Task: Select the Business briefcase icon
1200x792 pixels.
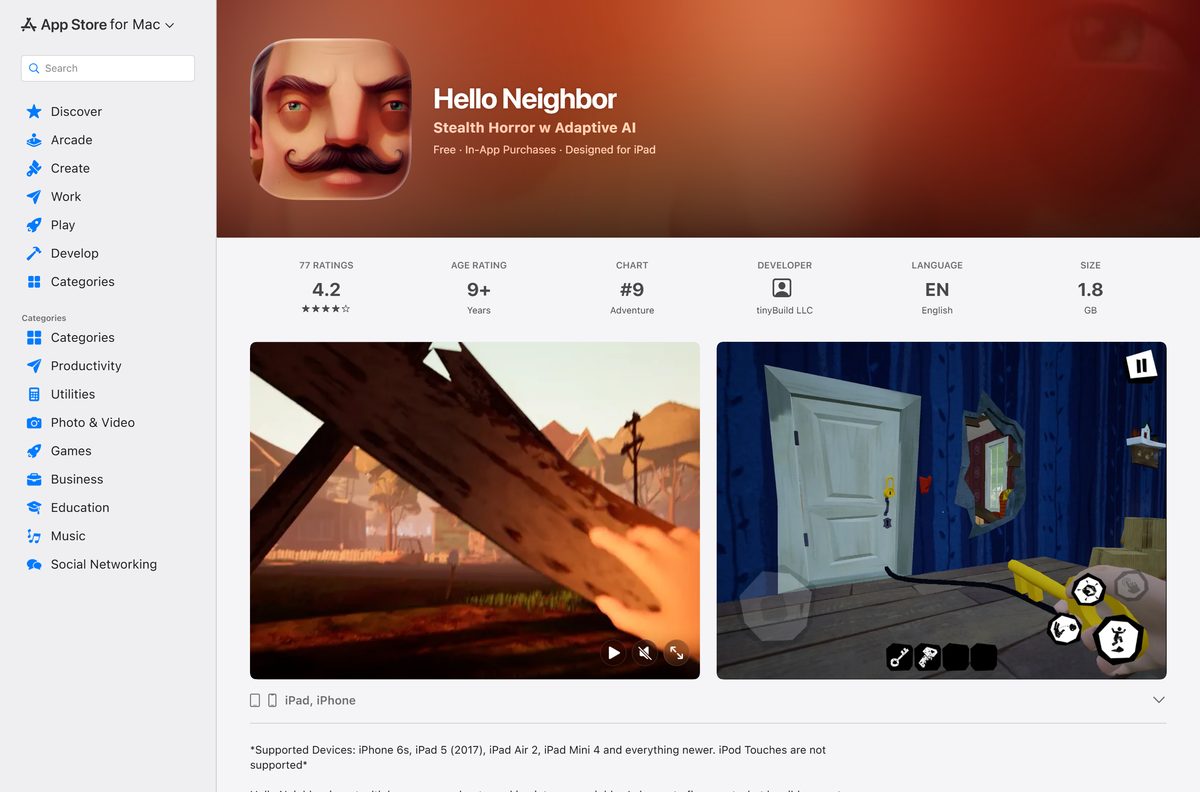Action: coord(34,479)
